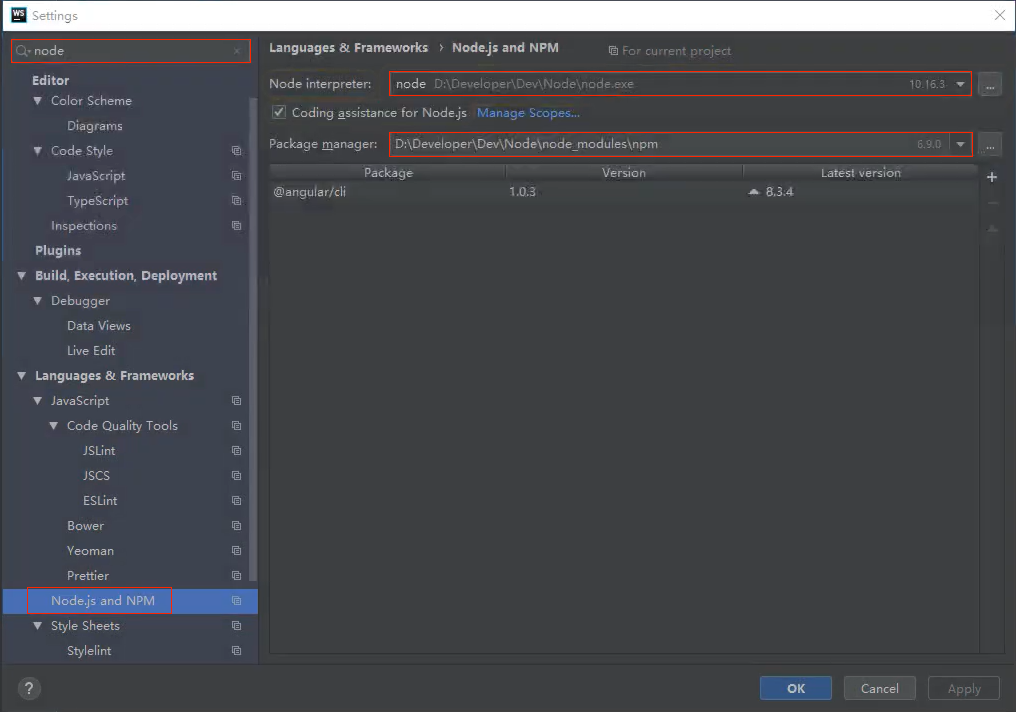Image resolution: width=1016 pixels, height=712 pixels.
Task: Open Stylelint settings in the tree
Action: pos(89,650)
